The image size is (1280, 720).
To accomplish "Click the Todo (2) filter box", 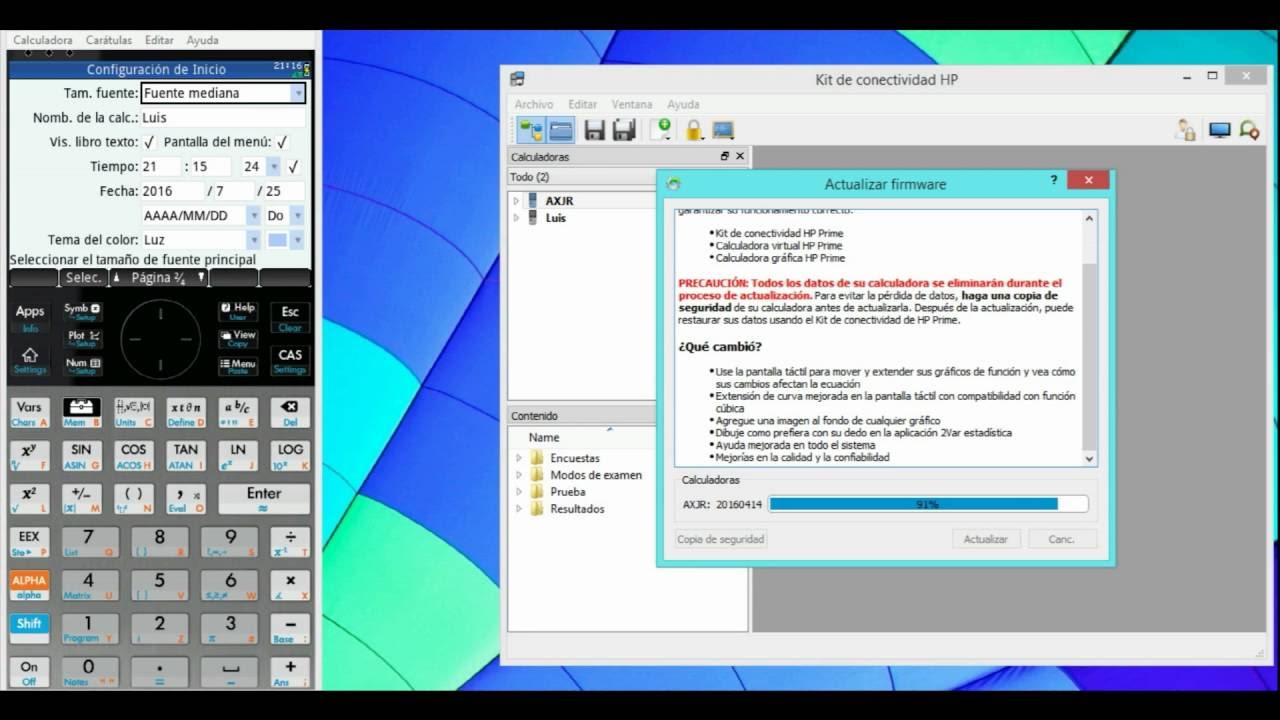I will (581, 177).
